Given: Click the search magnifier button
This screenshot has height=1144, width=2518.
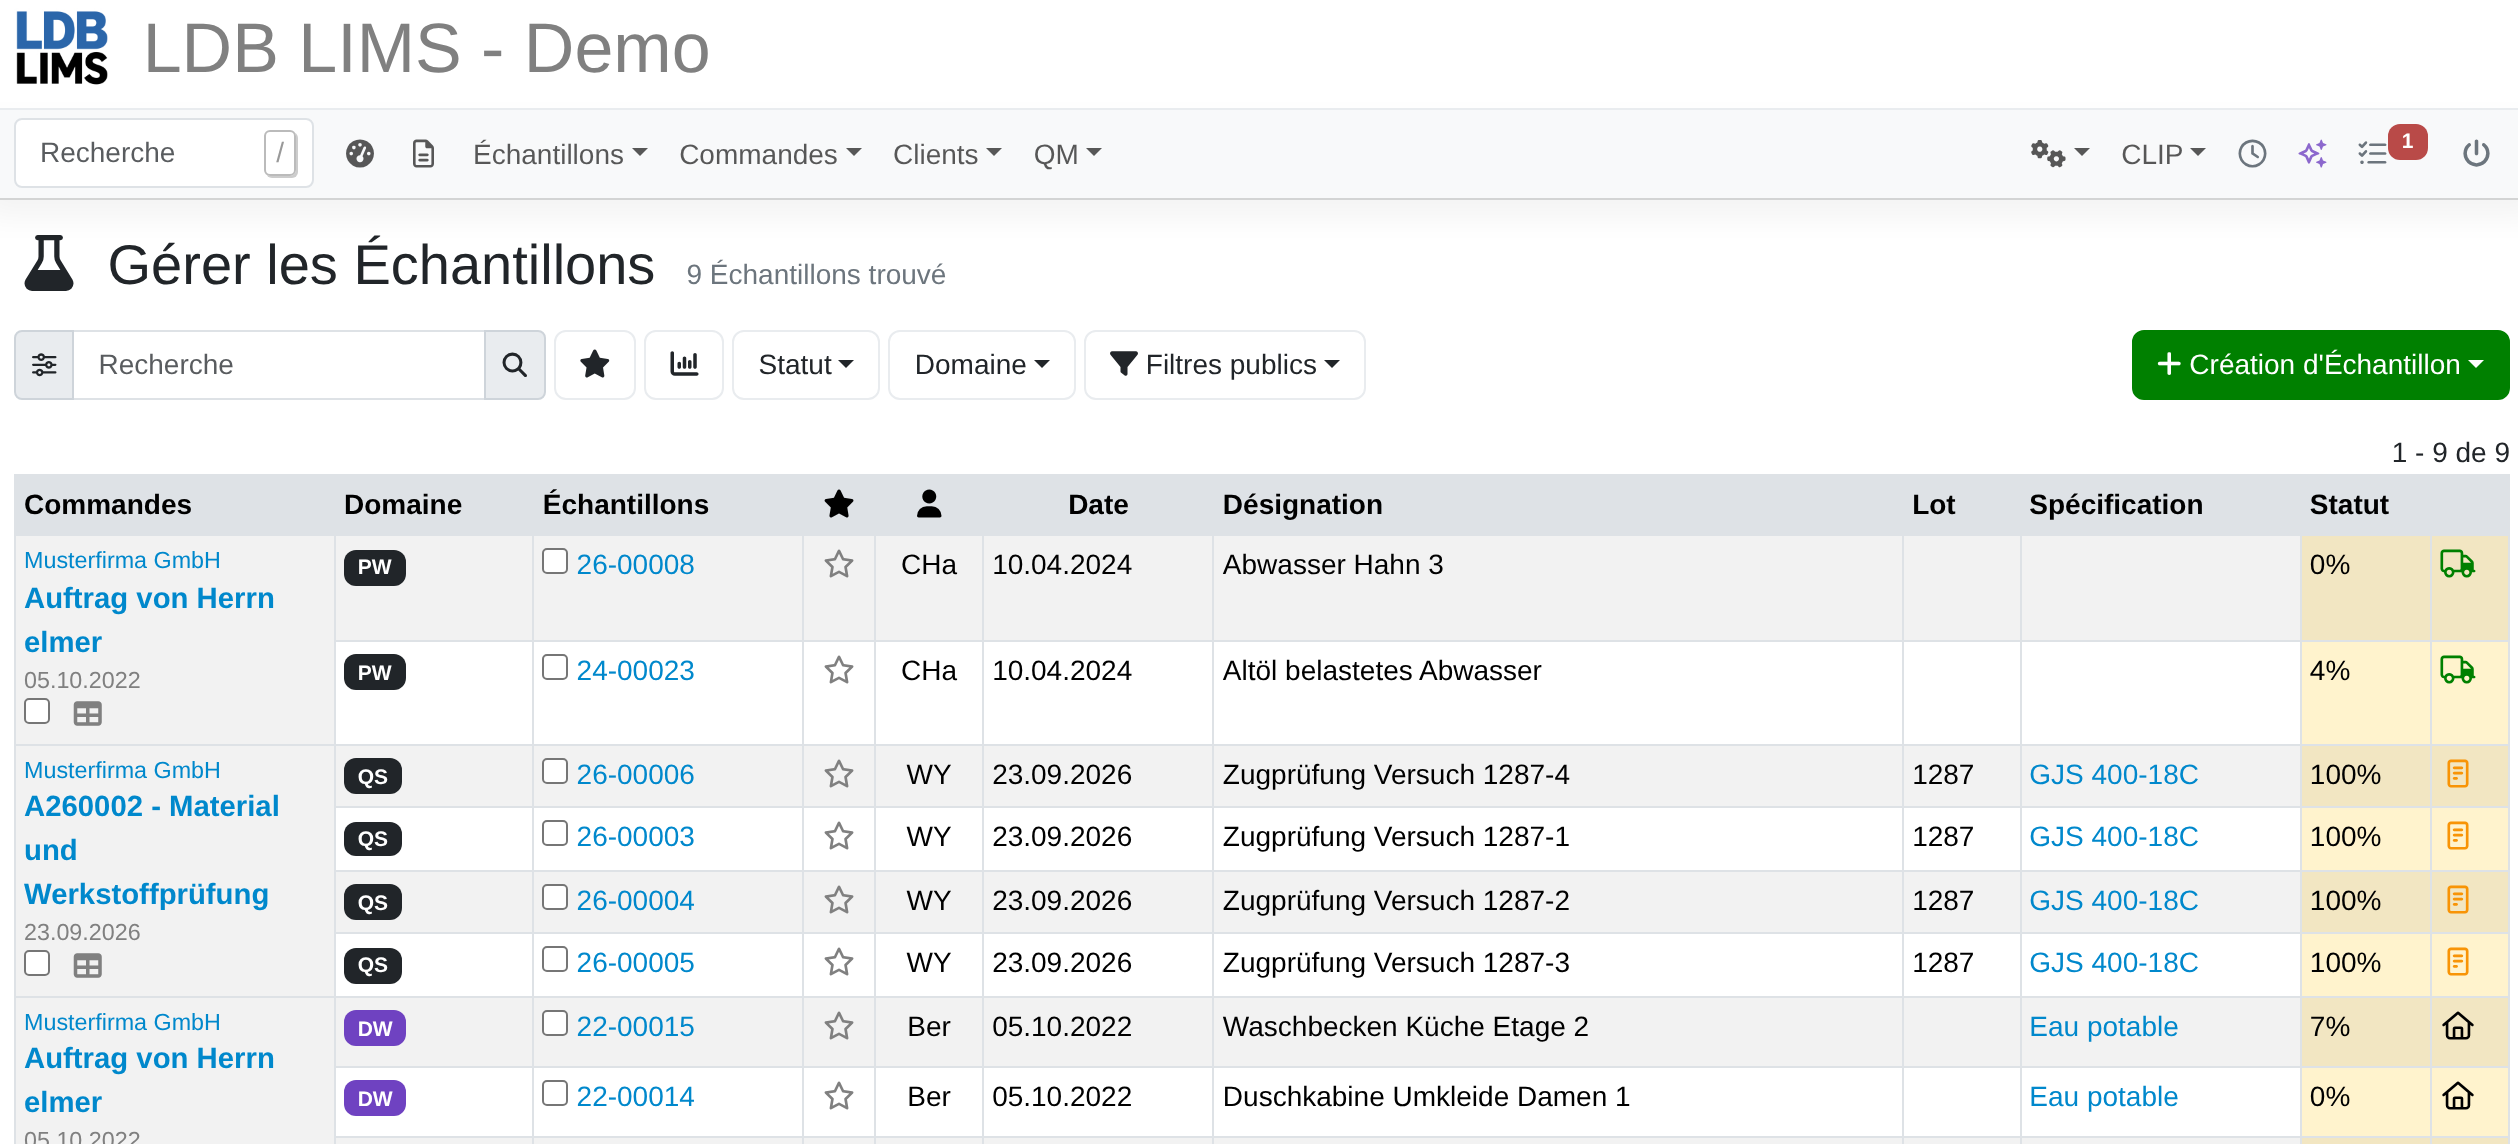Looking at the screenshot, I should pos(515,365).
